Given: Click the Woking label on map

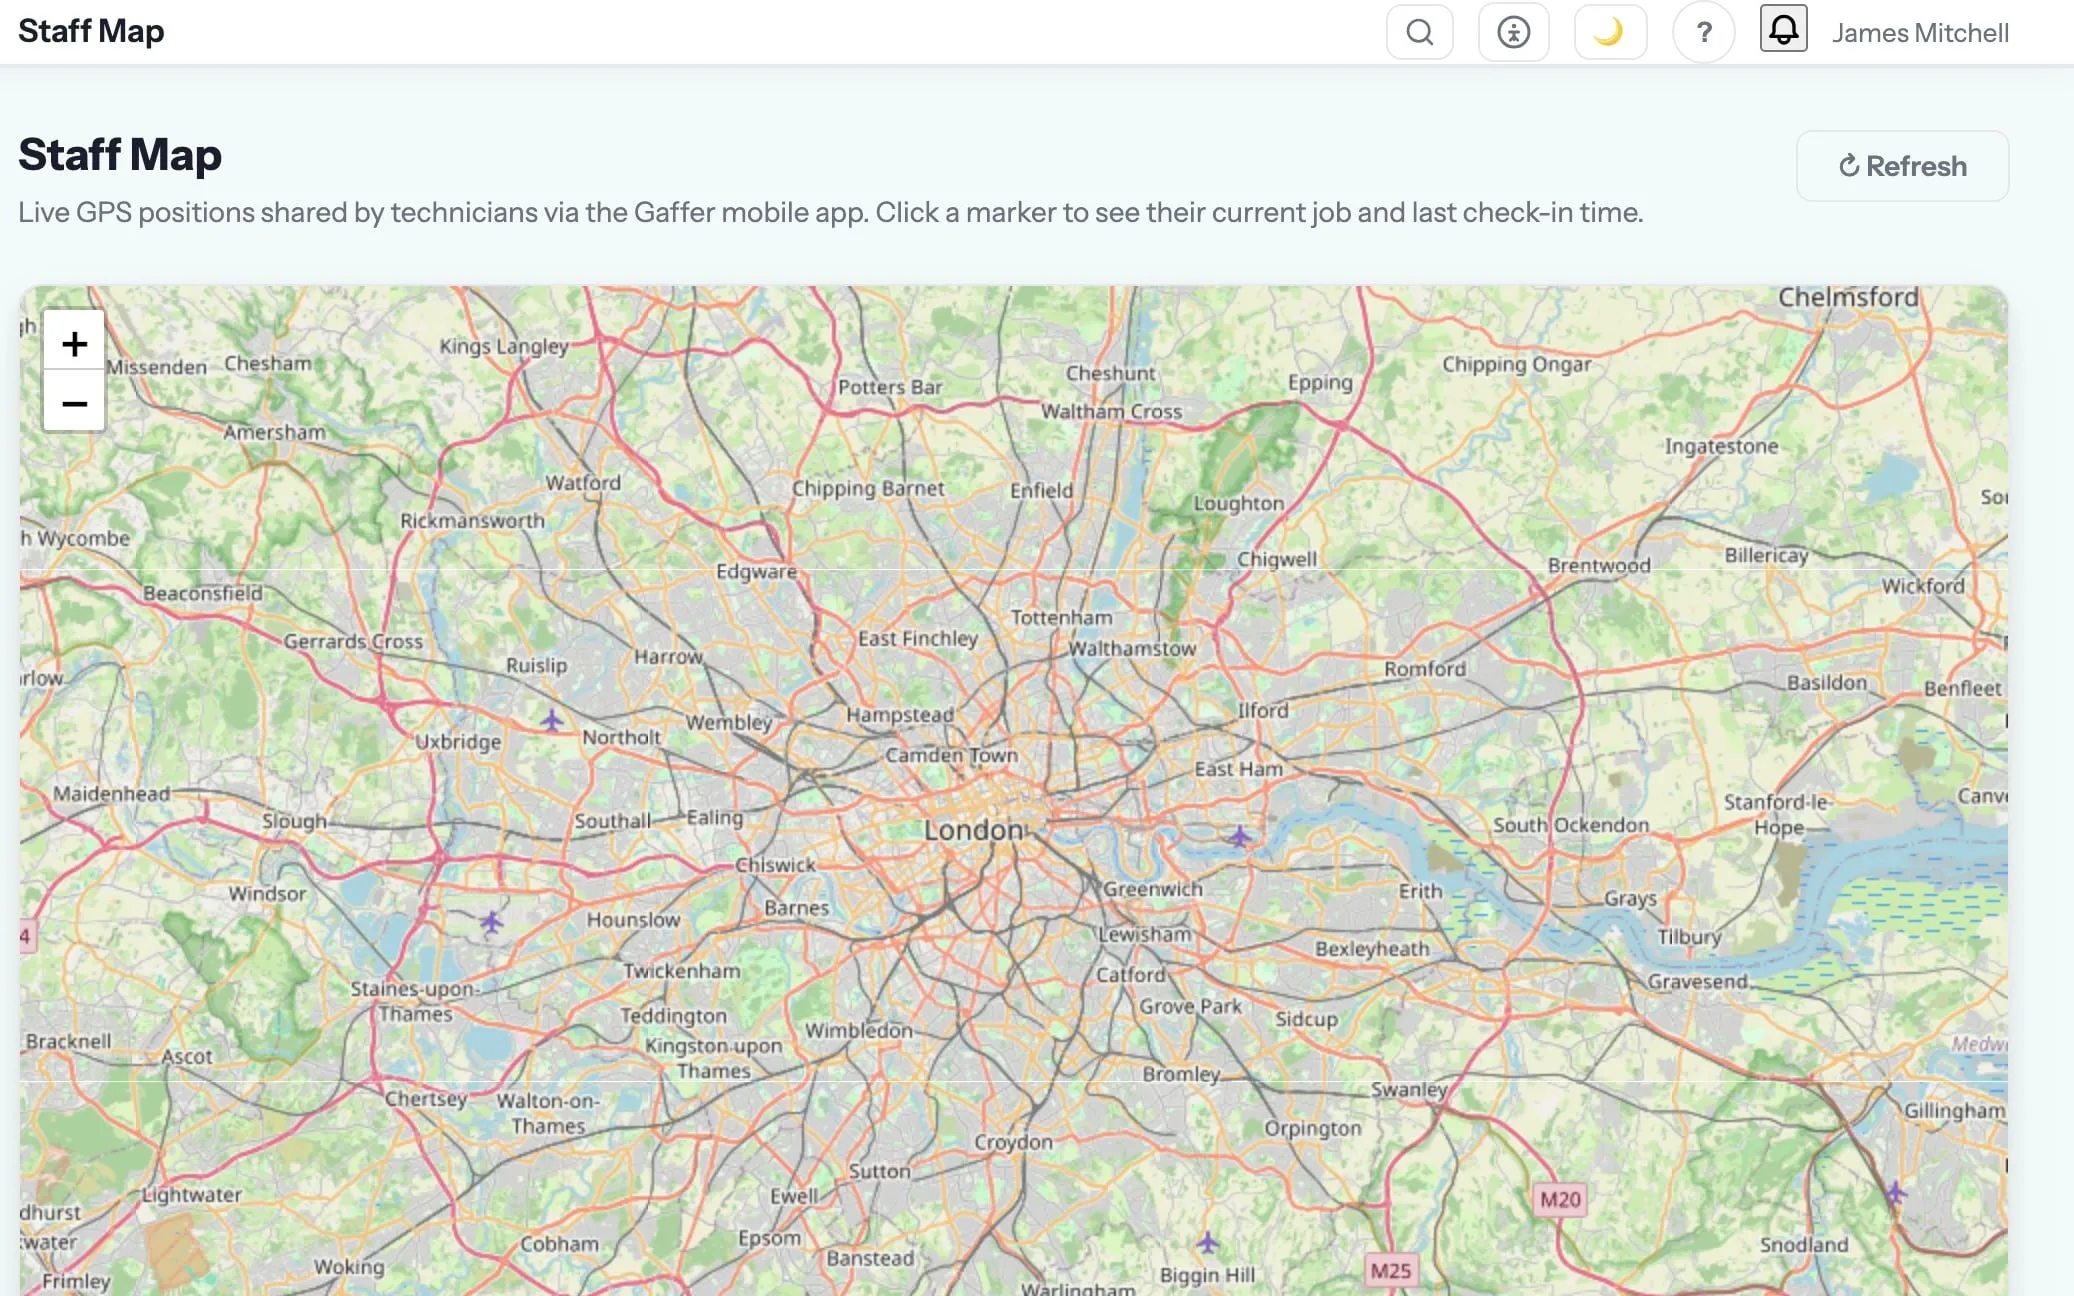Looking at the screenshot, I should (349, 1267).
